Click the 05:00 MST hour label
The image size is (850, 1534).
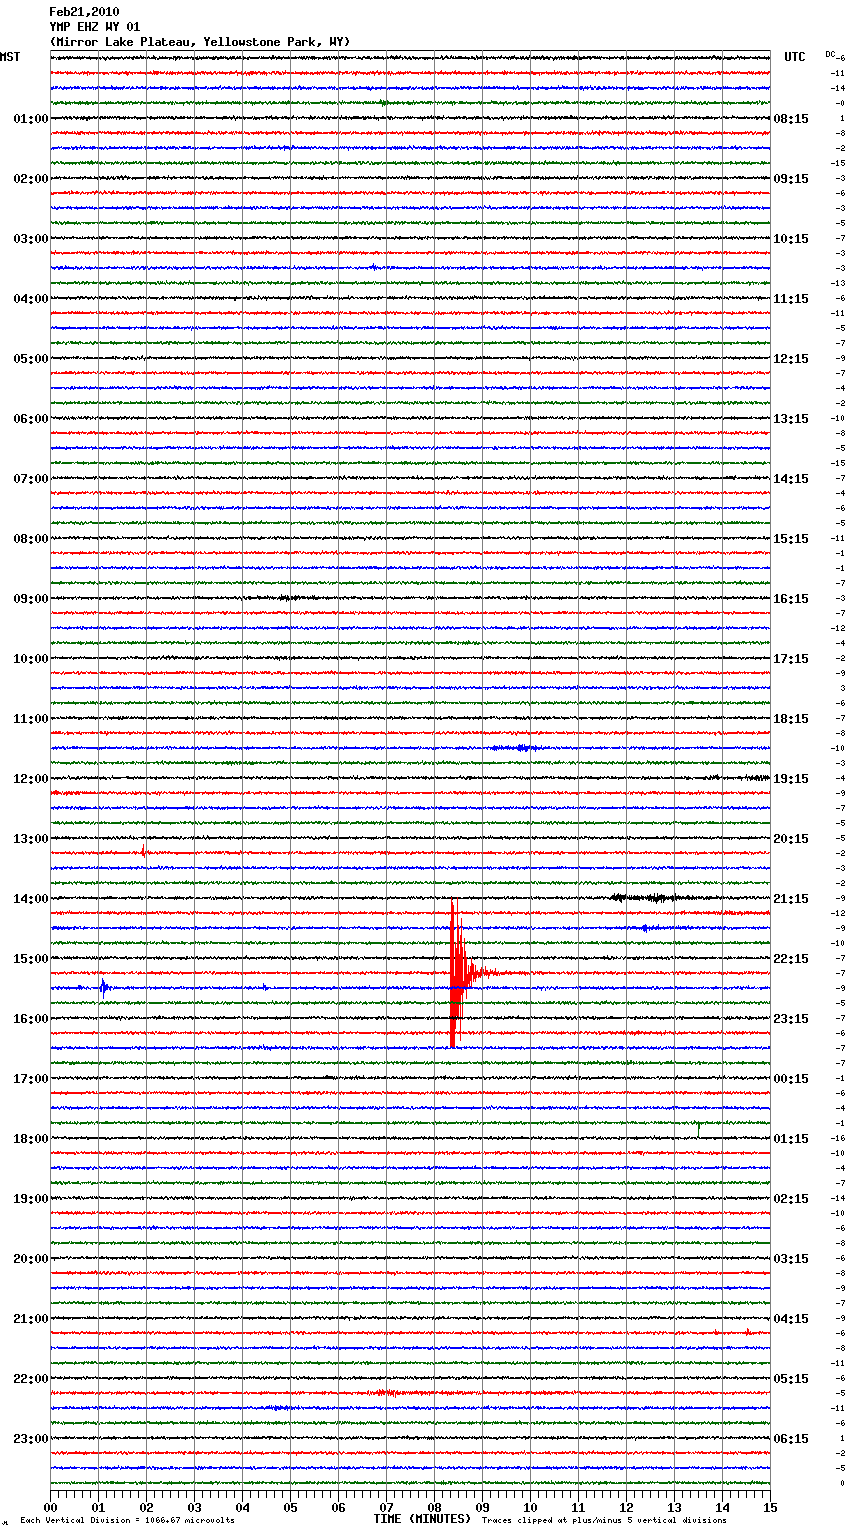click(x=30, y=359)
